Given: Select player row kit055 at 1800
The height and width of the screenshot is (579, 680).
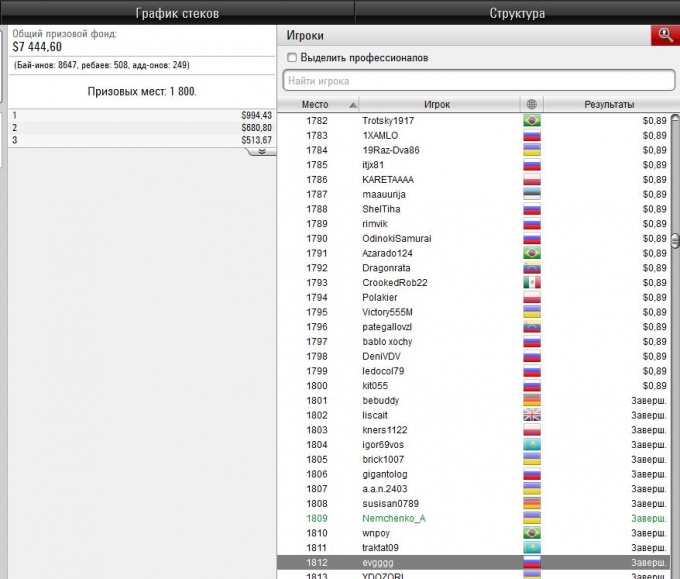Looking at the screenshot, I should (x=474, y=386).
